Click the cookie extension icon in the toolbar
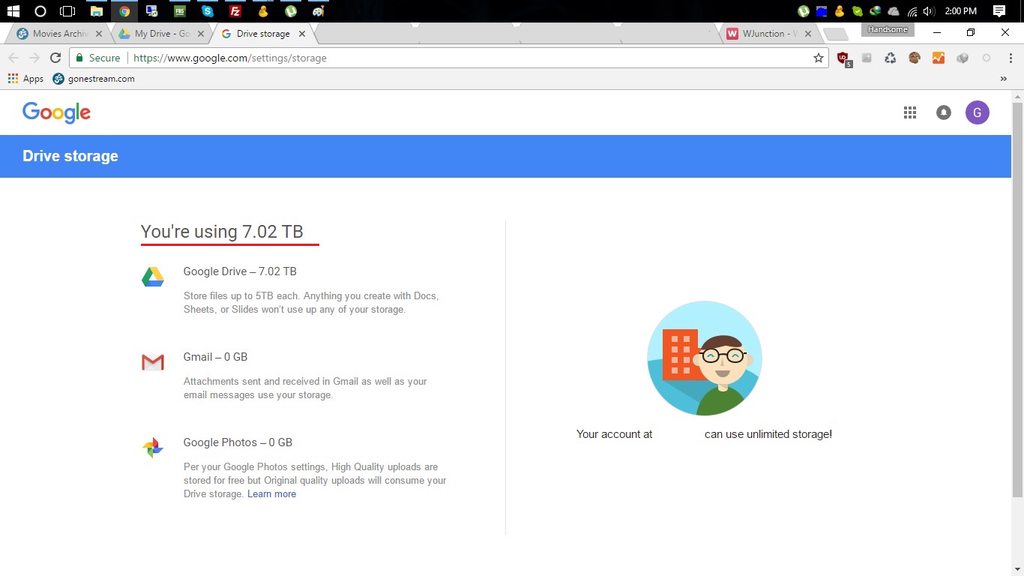 (x=914, y=58)
